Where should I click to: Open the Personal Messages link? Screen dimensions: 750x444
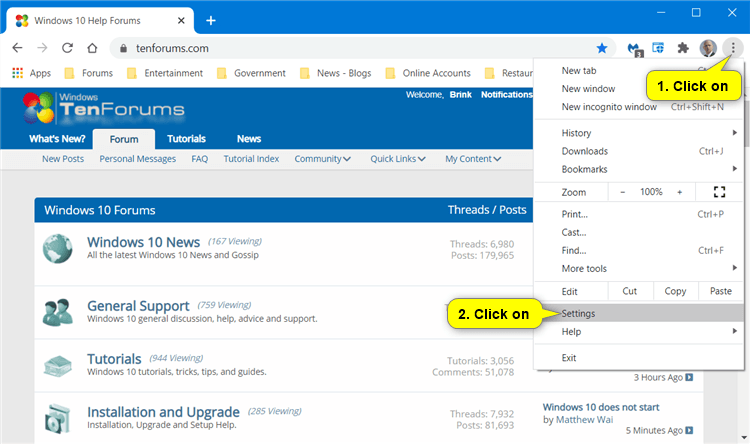pyautogui.click(x=138, y=159)
